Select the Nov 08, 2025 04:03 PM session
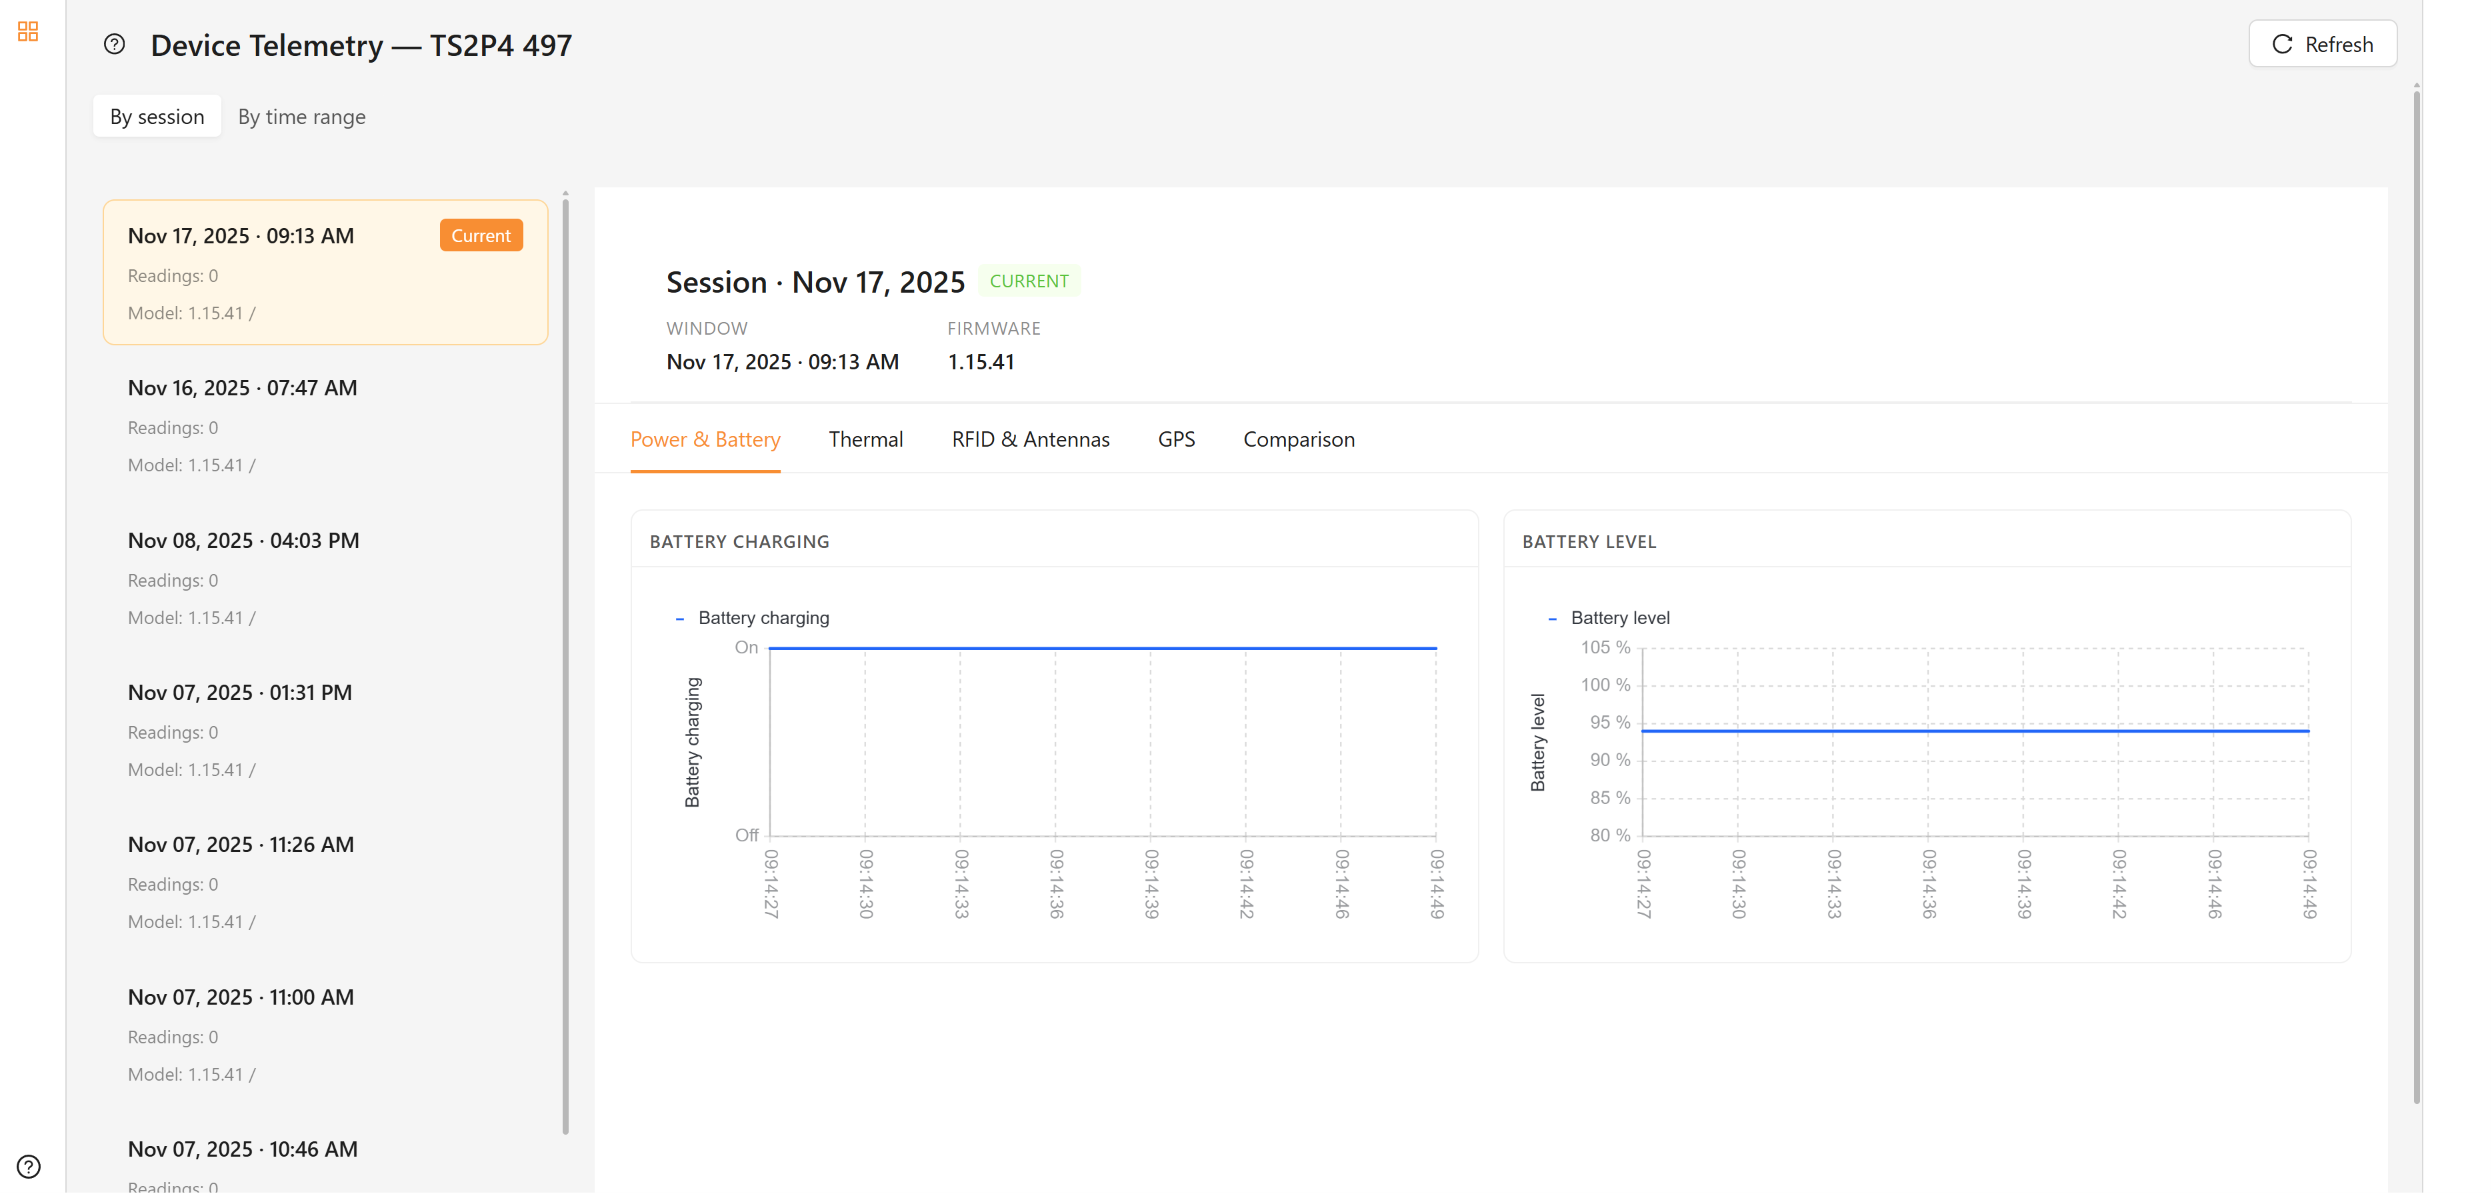The image size is (2491, 1193). [325, 578]
